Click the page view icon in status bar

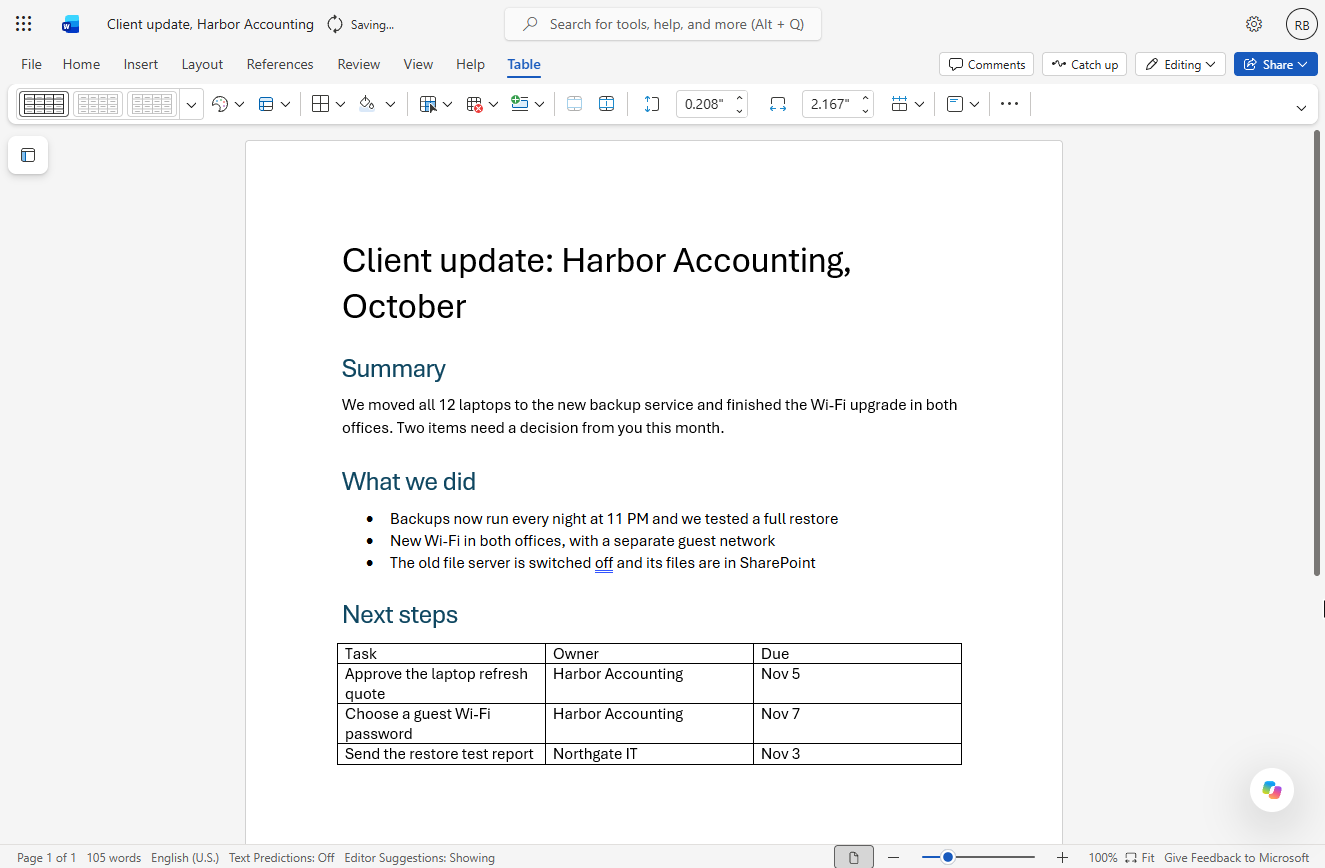coord(854,857)
